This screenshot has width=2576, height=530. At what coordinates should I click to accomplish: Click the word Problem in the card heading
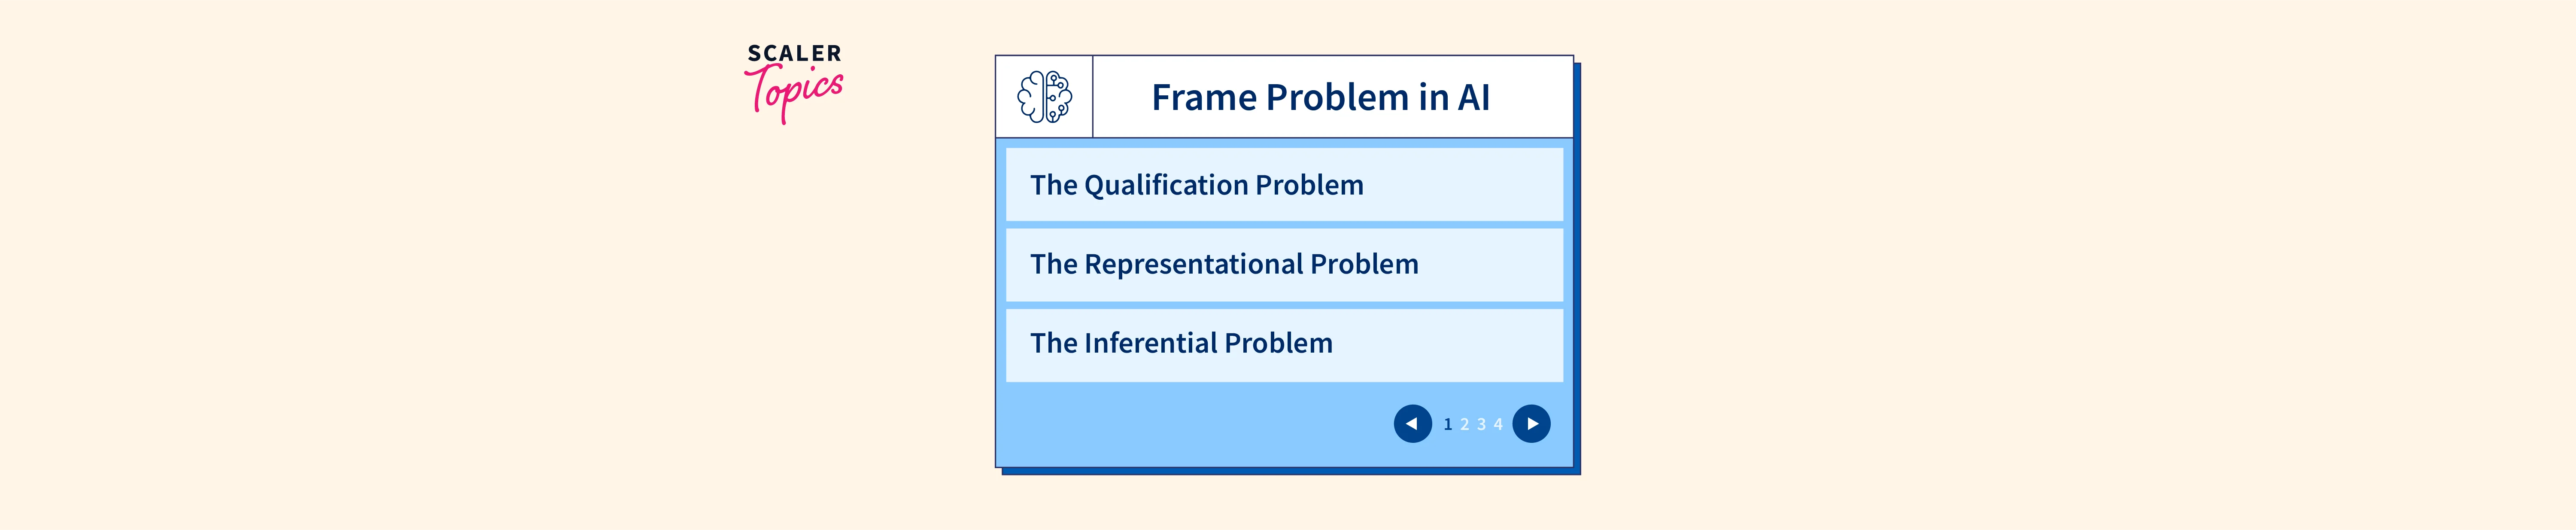[x=1337, y=98]
